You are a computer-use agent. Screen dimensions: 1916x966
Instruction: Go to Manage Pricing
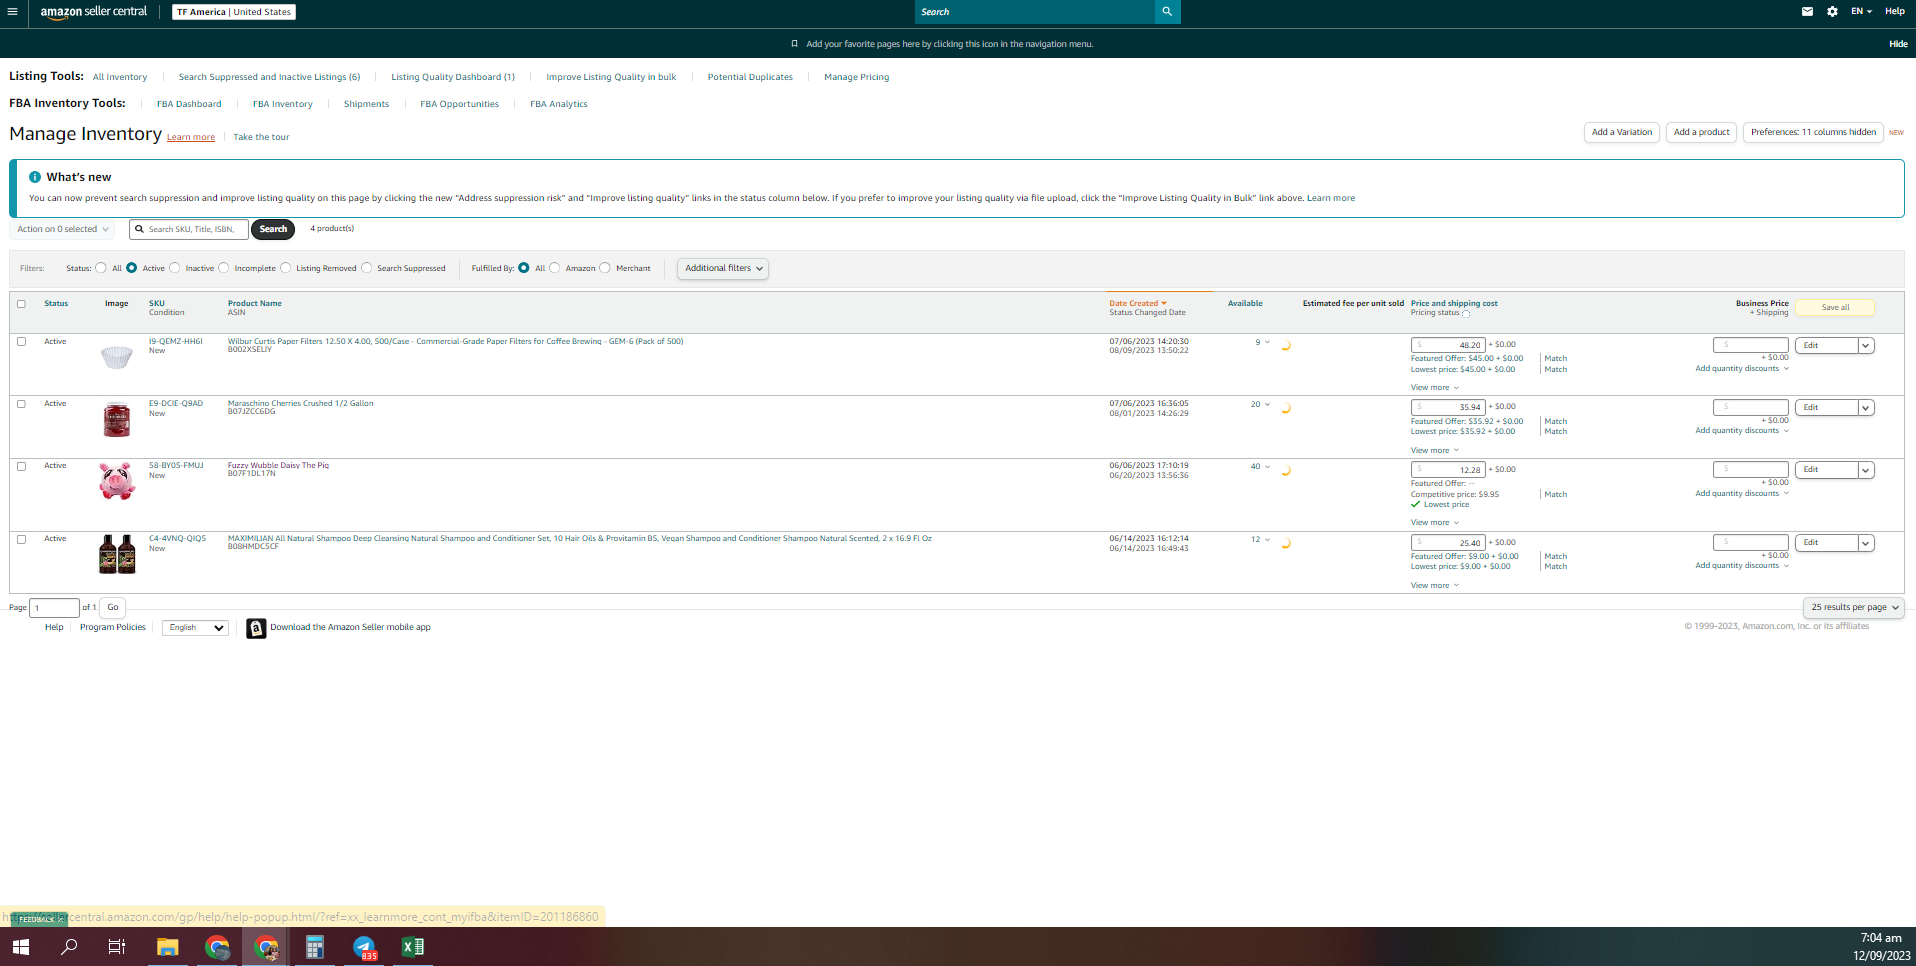856,77
